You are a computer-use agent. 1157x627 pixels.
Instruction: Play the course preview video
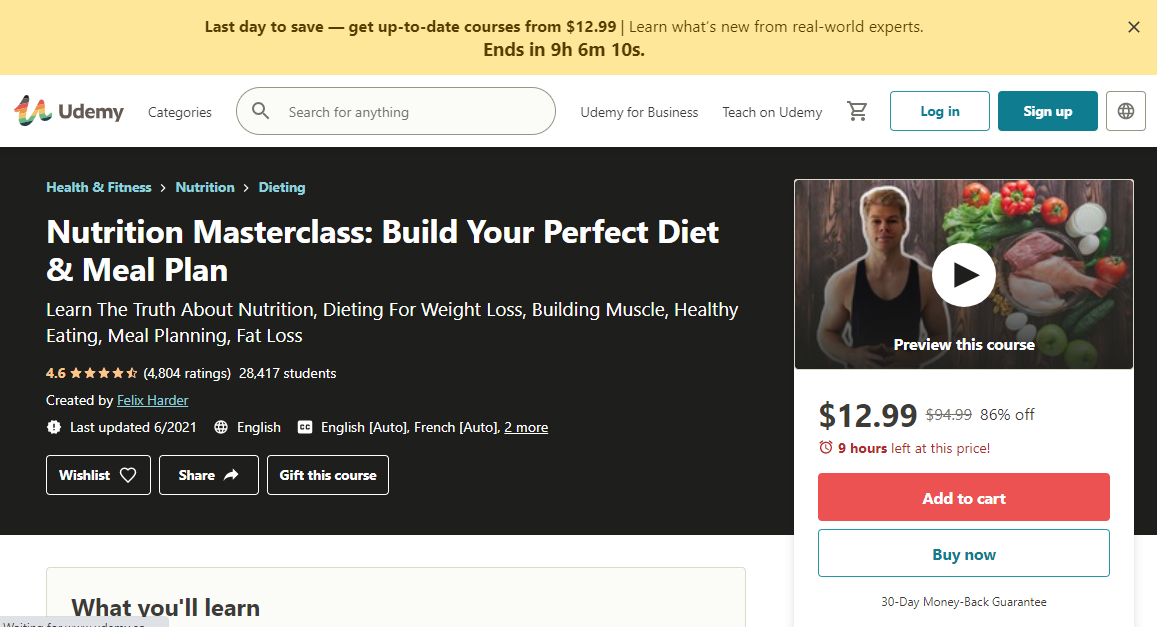(963, 273)
